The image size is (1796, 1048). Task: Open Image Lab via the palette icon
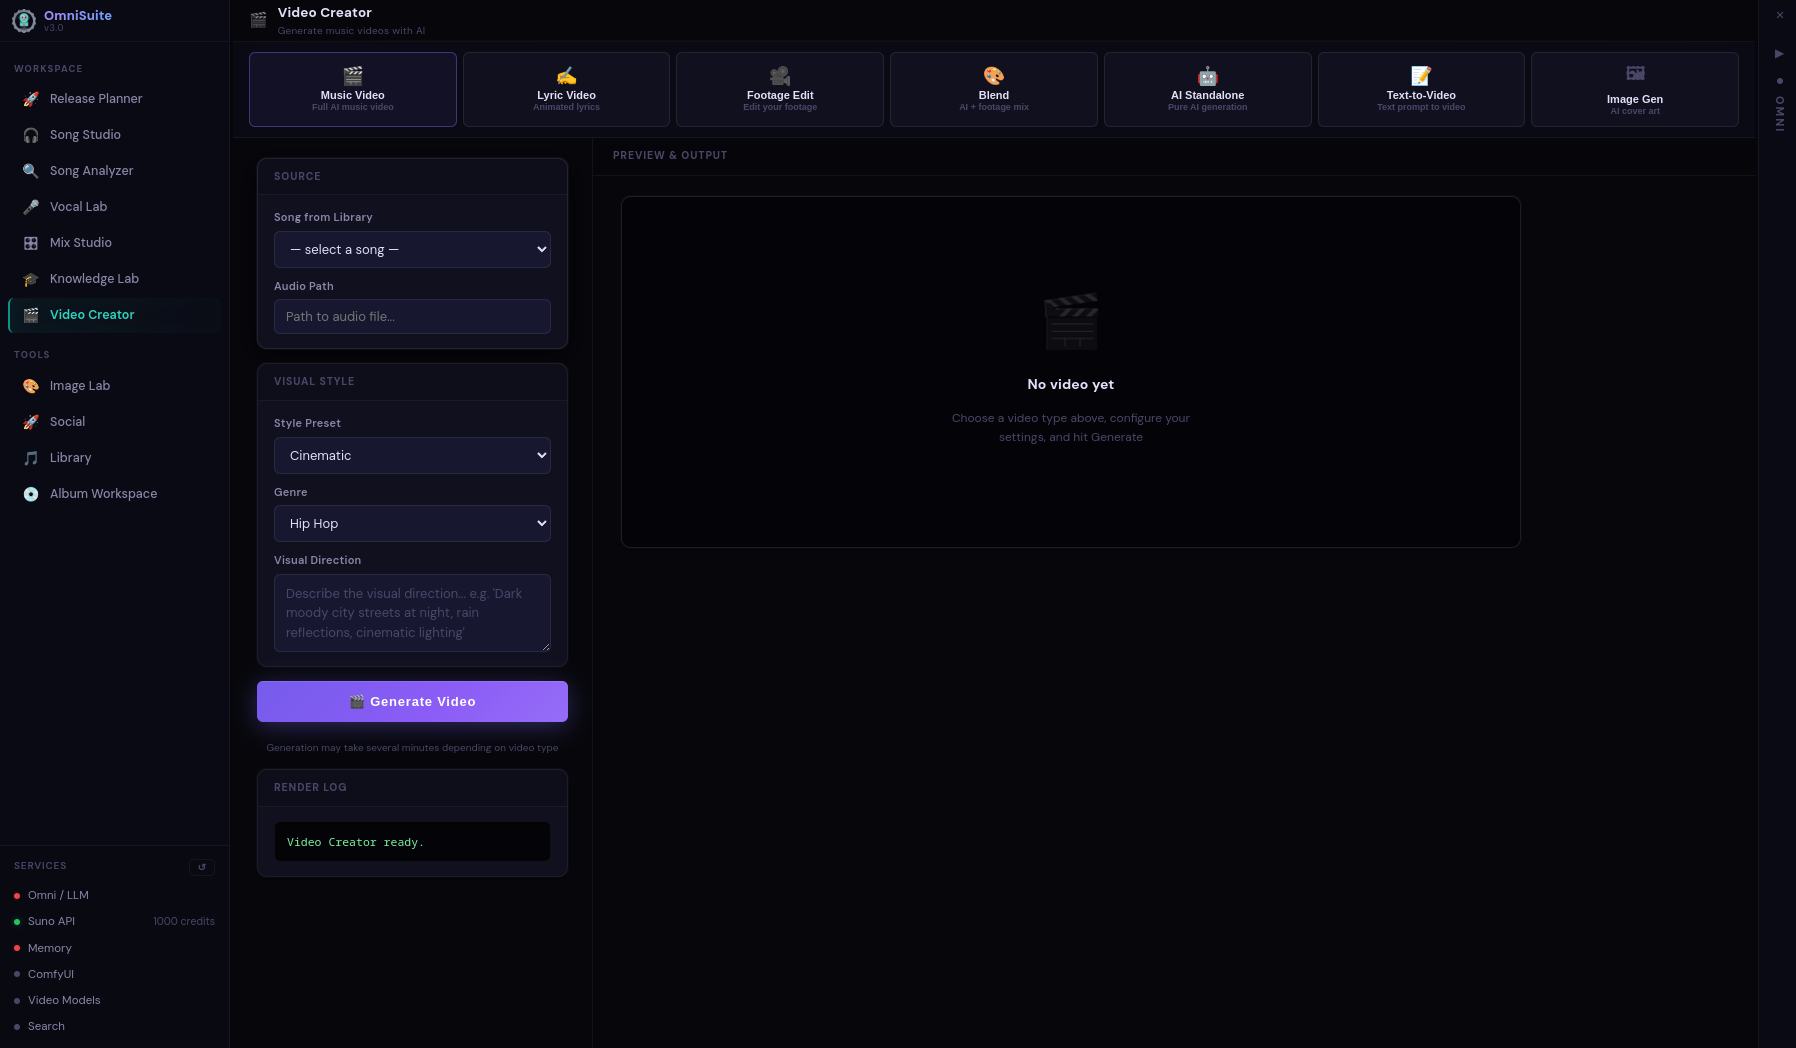(31, 385)
